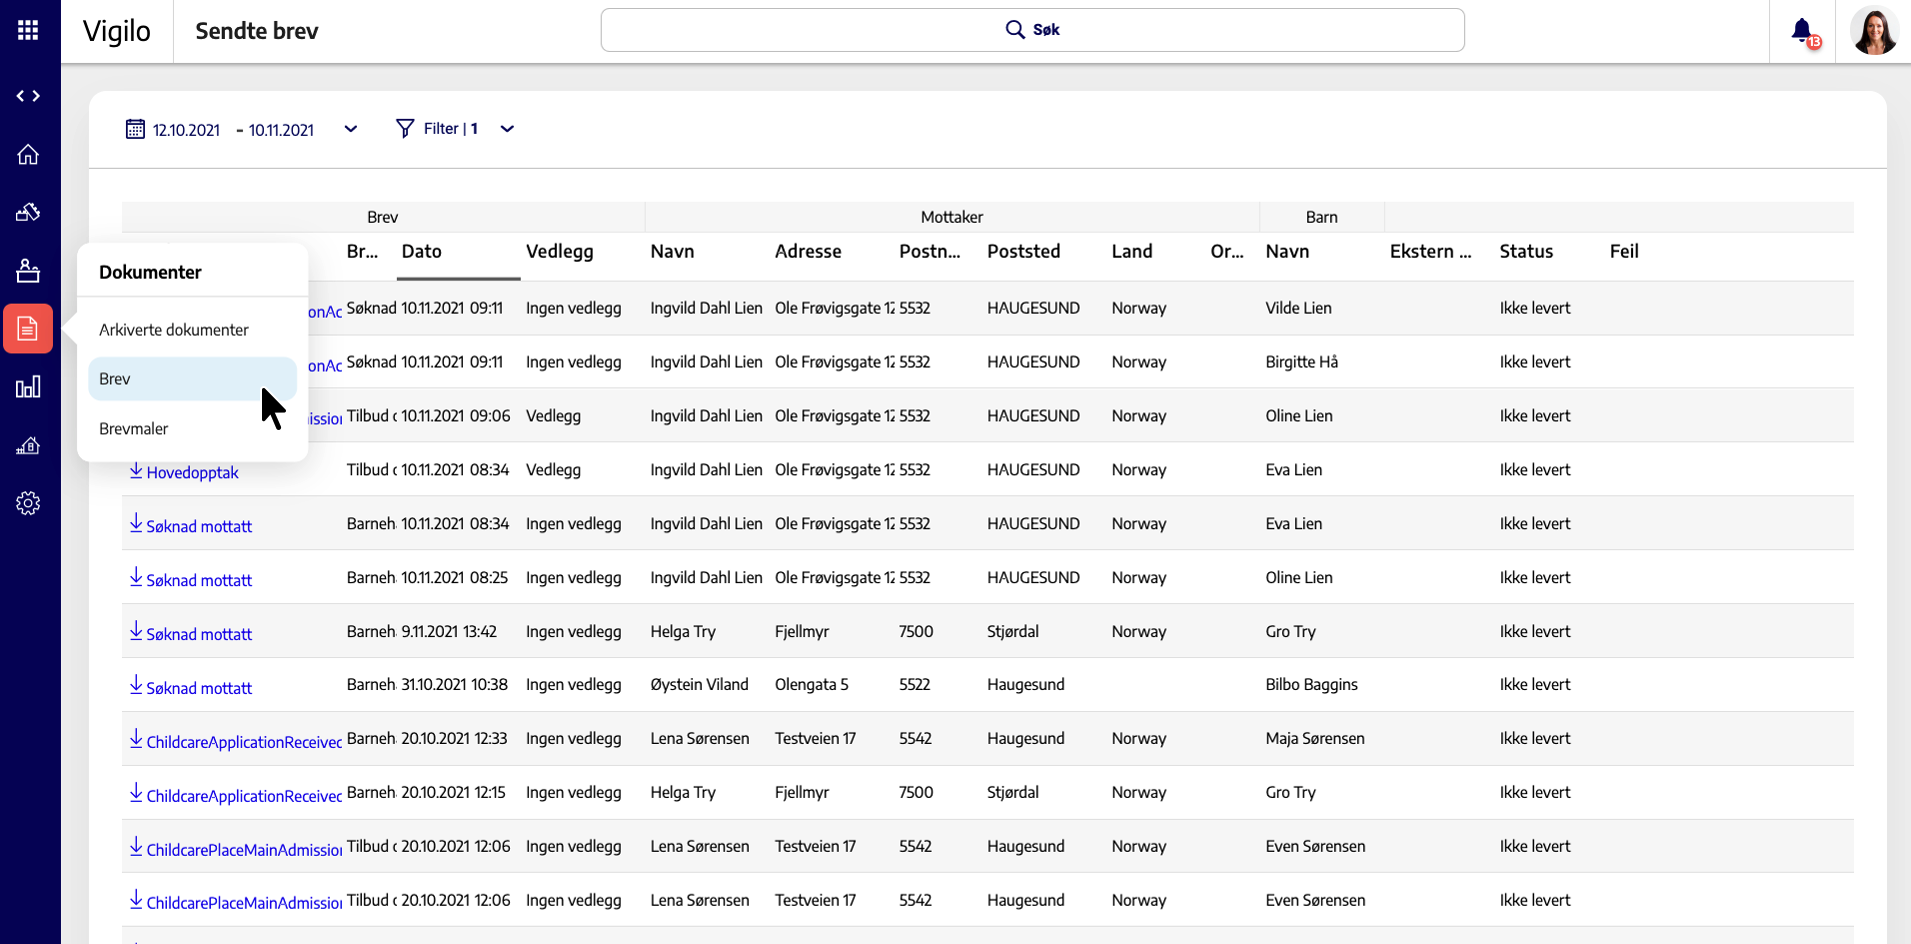Open Søknad mottatt link for Oline Lien
Screen dimensions: 1911x944
click(x=199, y=580)
